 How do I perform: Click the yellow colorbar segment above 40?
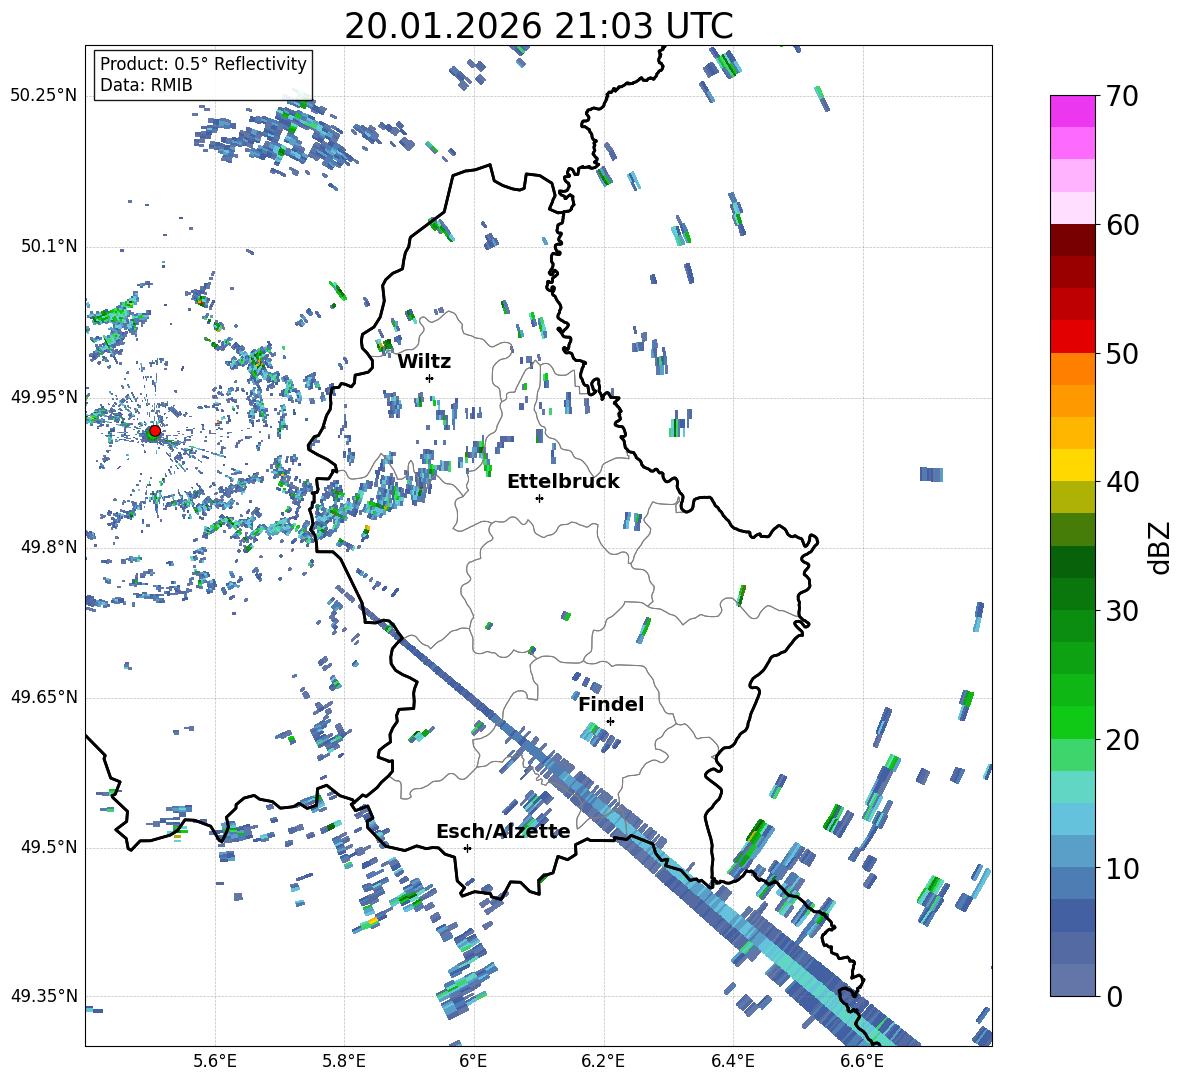(1072, 465)
